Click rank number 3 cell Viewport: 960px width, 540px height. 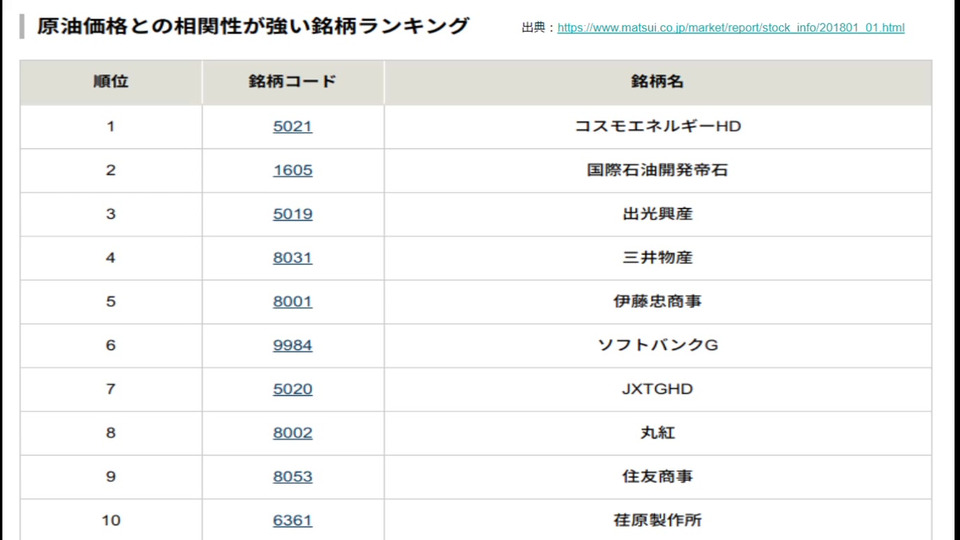click(x=111, y=214)
